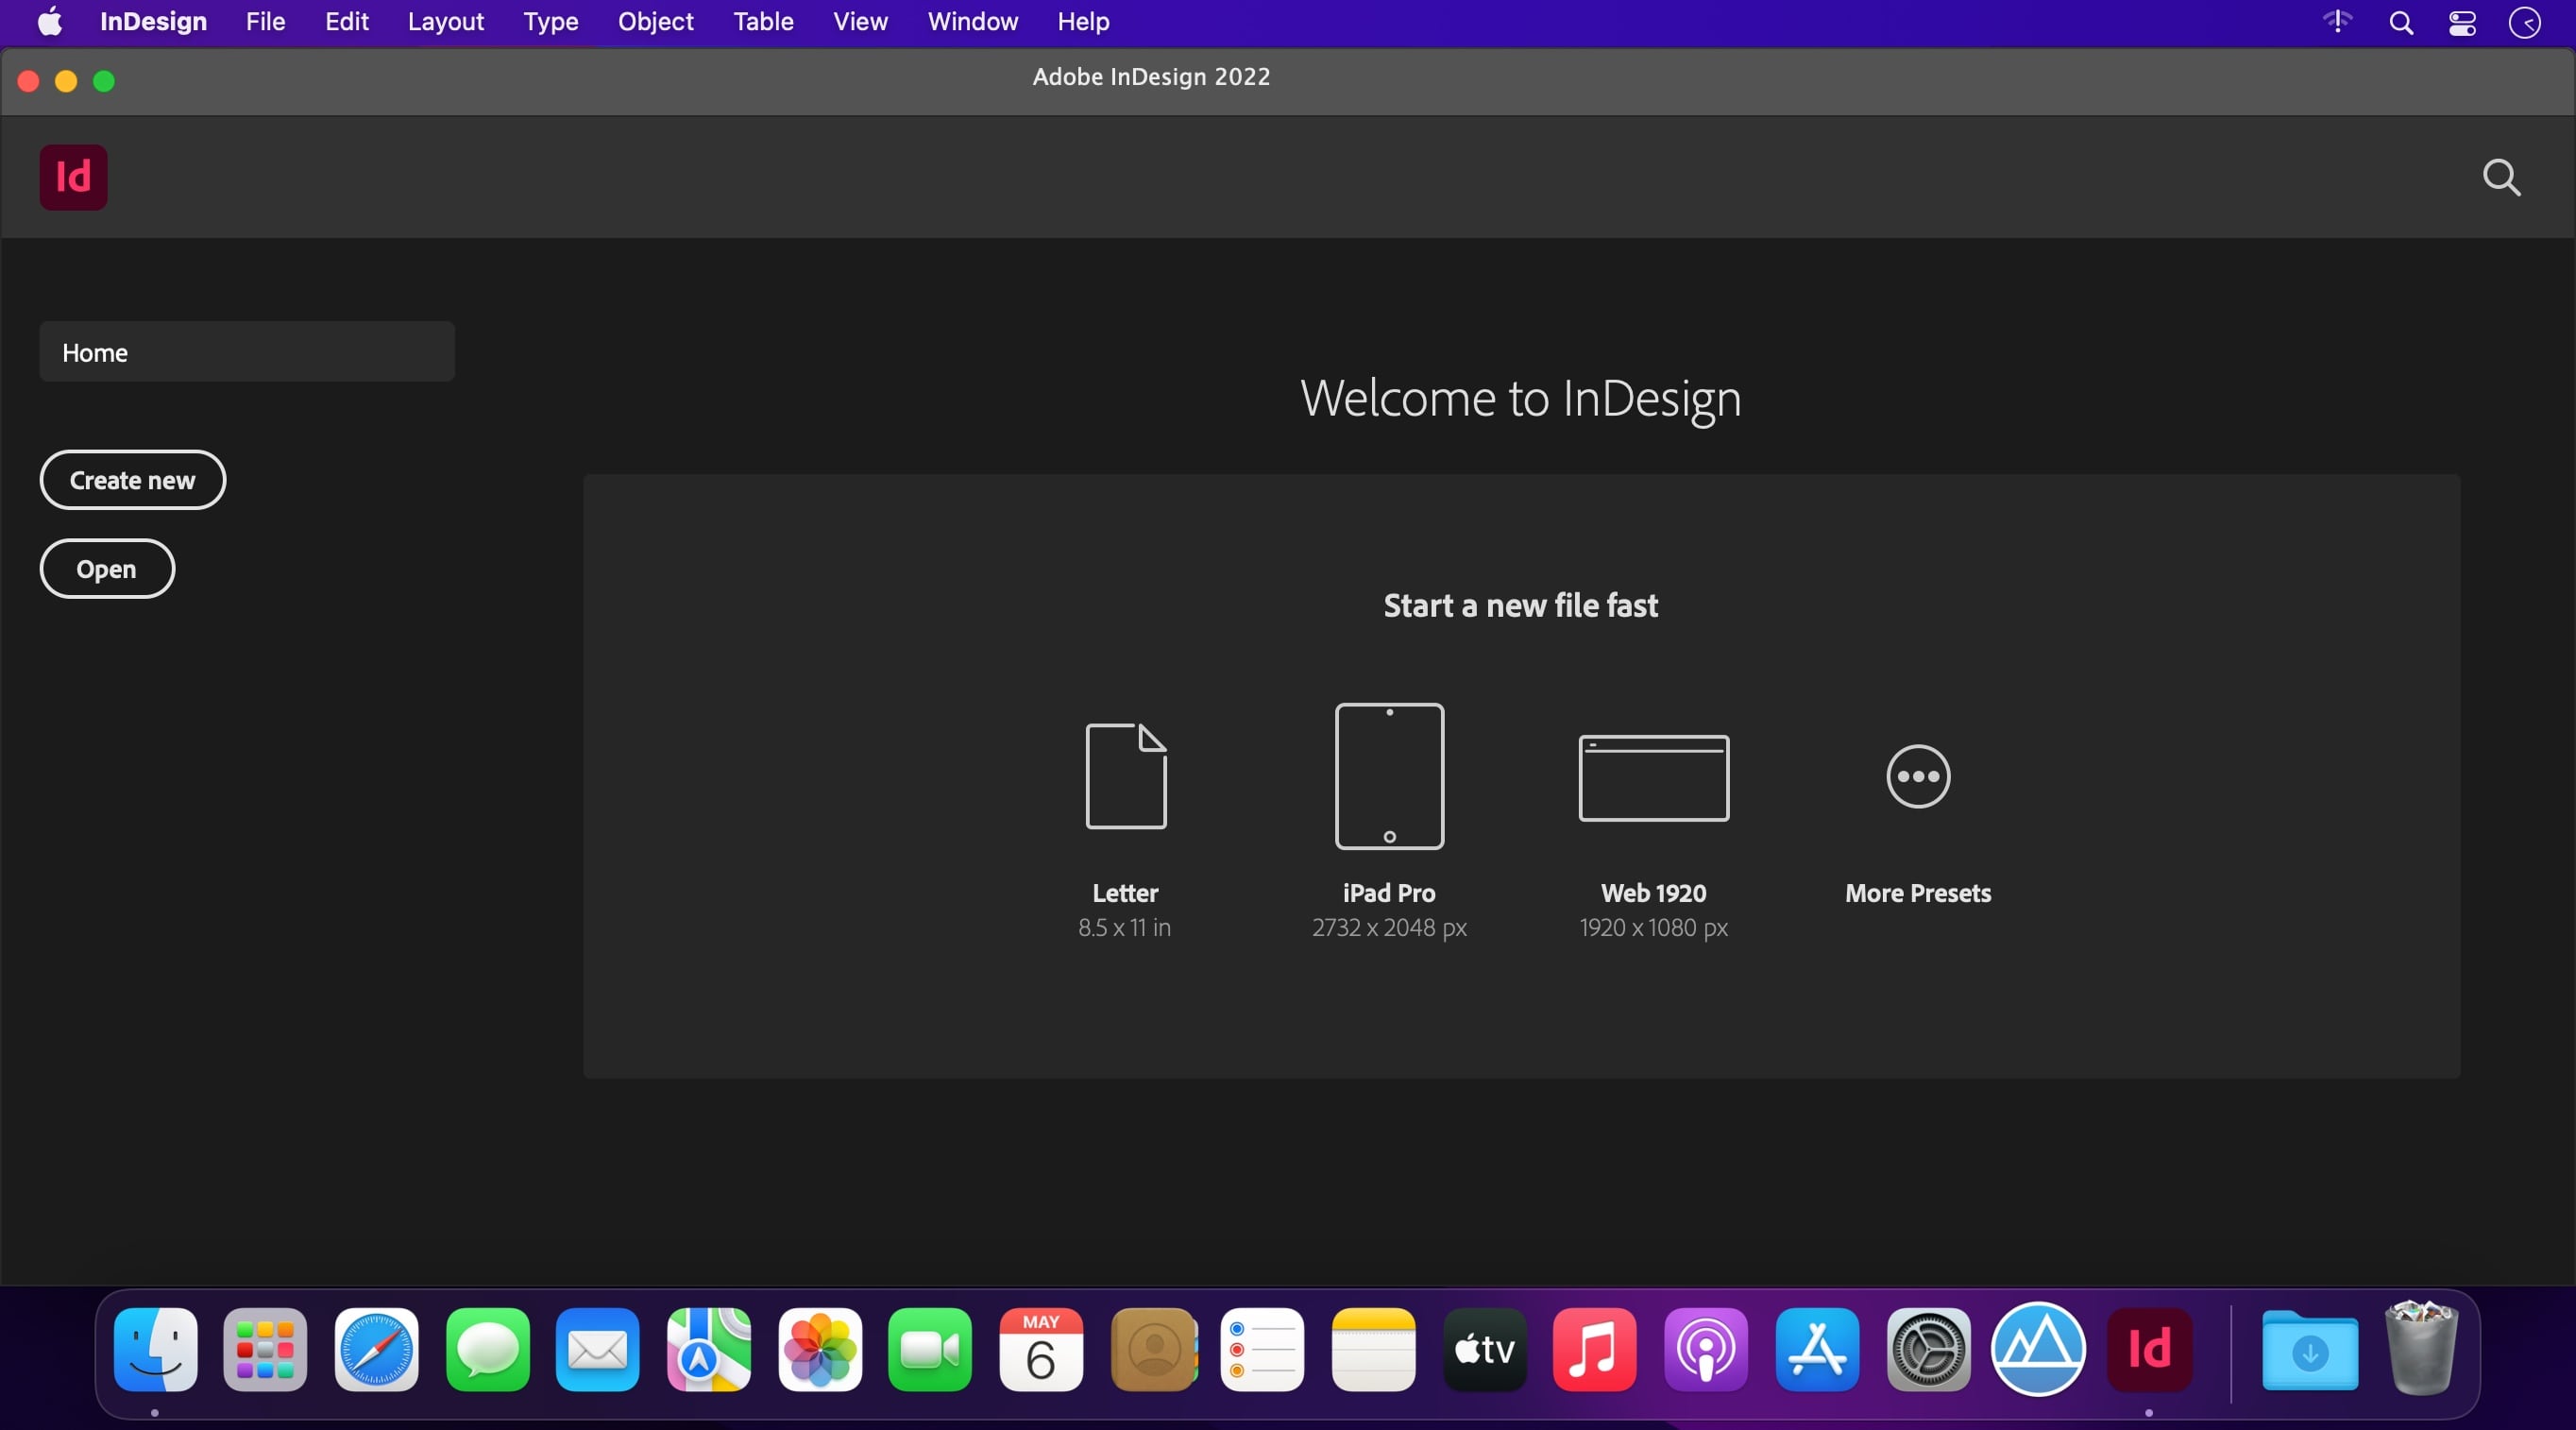Launch Reminders from the Dock

click(x=1263, y=1349)
